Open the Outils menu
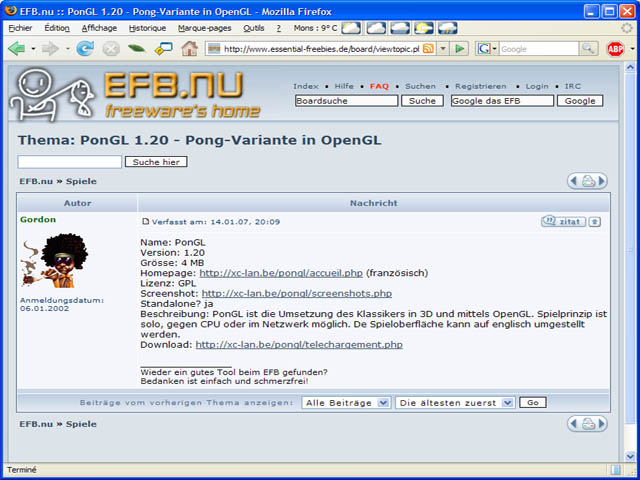 pos(254,28)
